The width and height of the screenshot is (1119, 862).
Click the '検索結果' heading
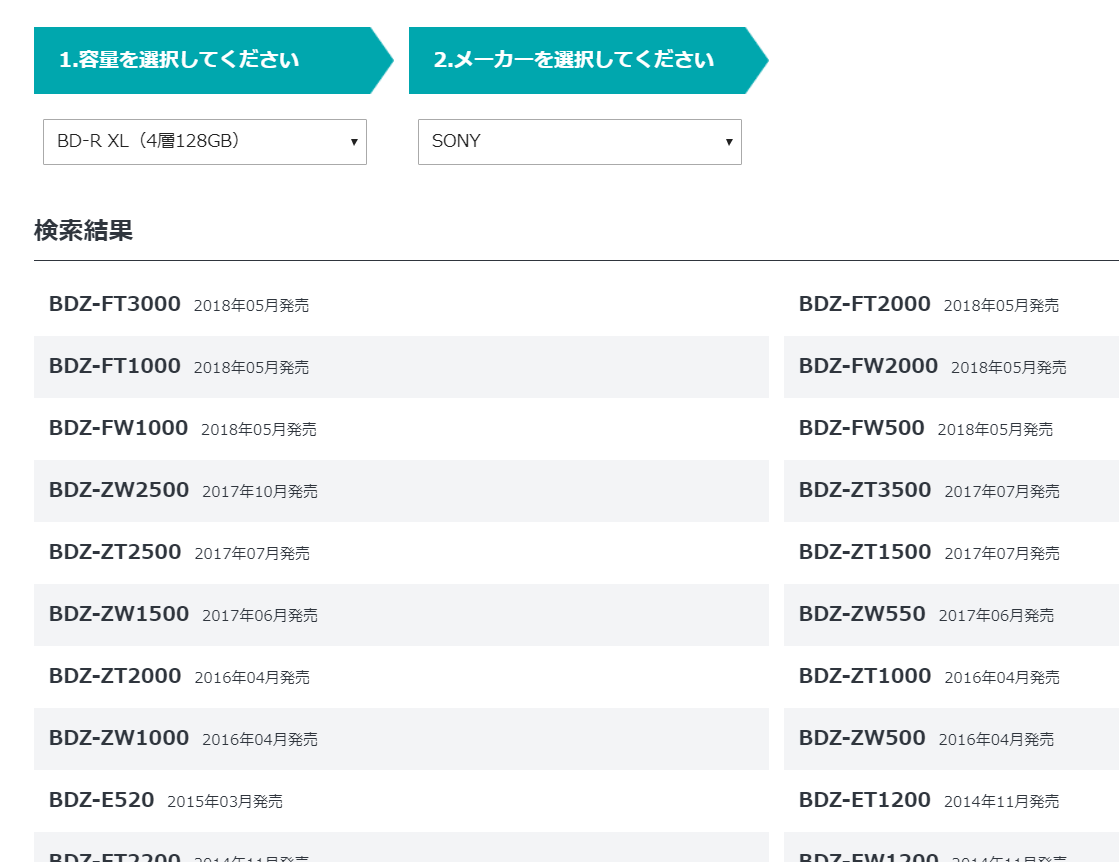pos(83,230)
